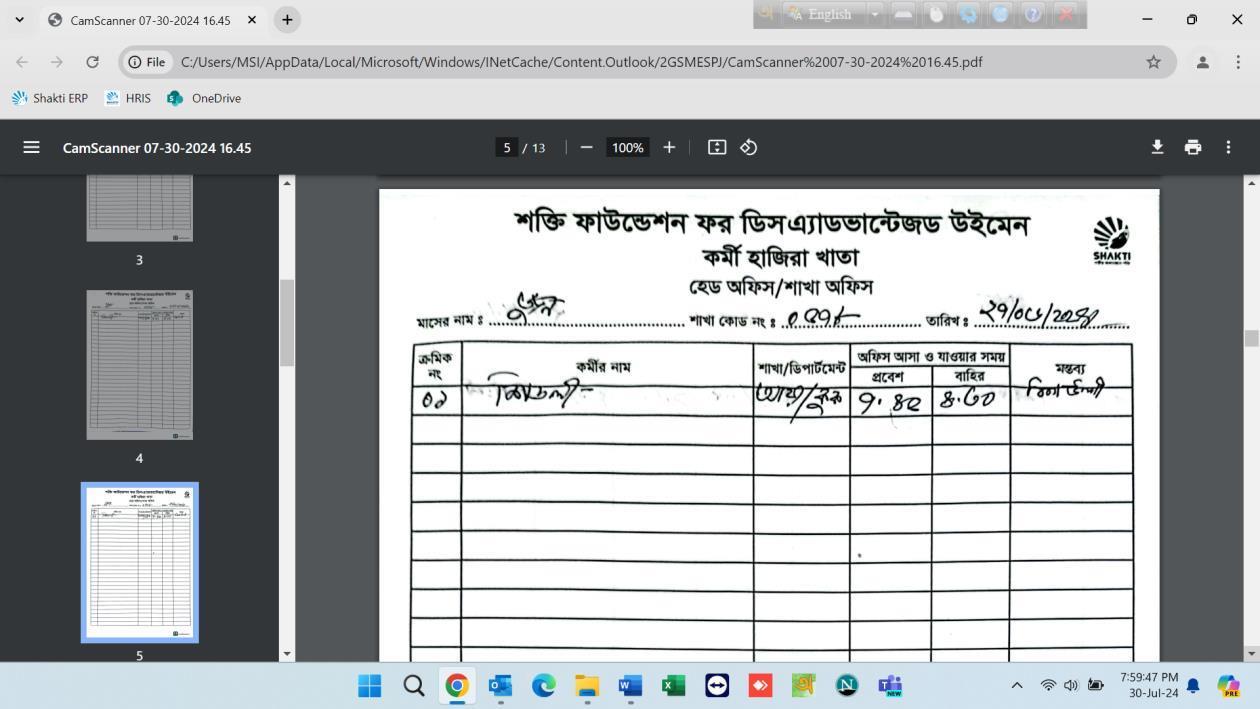The image size is (1260, 709).
Task: Open the Wi-Fi network status icon
Action: click(1048, 685)
